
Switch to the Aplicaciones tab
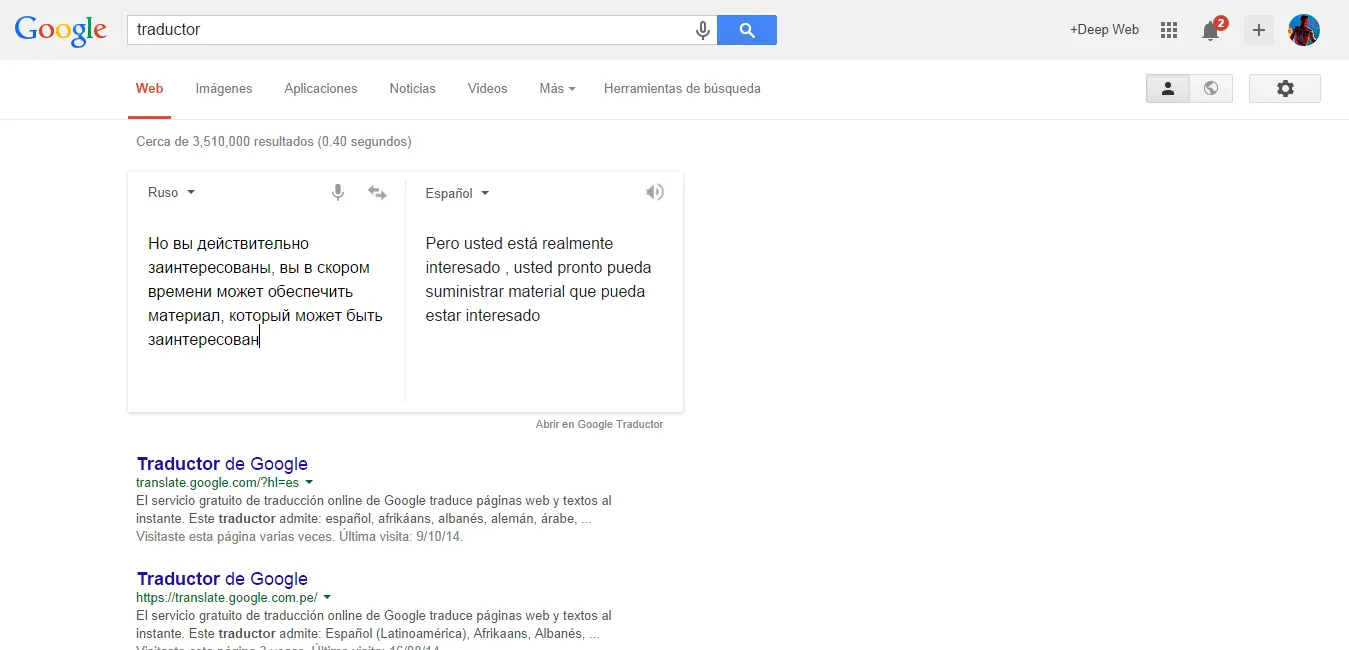click(x=321, y=88)
